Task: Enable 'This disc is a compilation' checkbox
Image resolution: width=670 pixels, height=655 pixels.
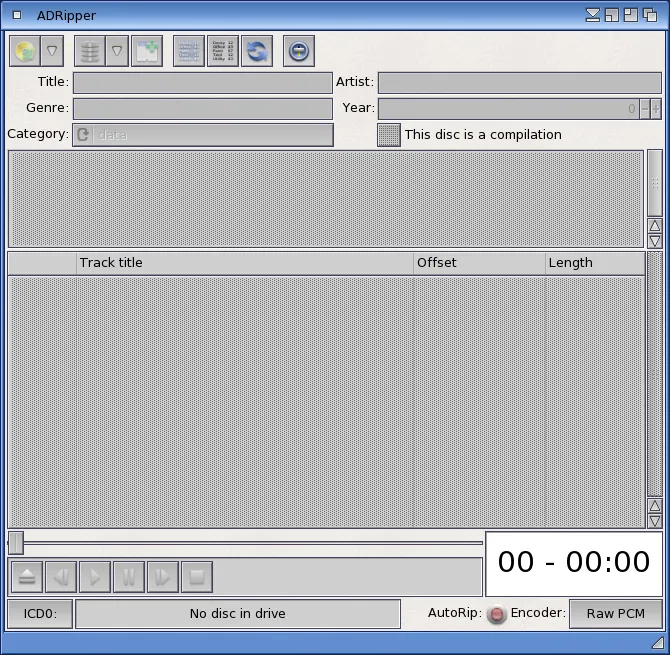Action: coord(388,135)
